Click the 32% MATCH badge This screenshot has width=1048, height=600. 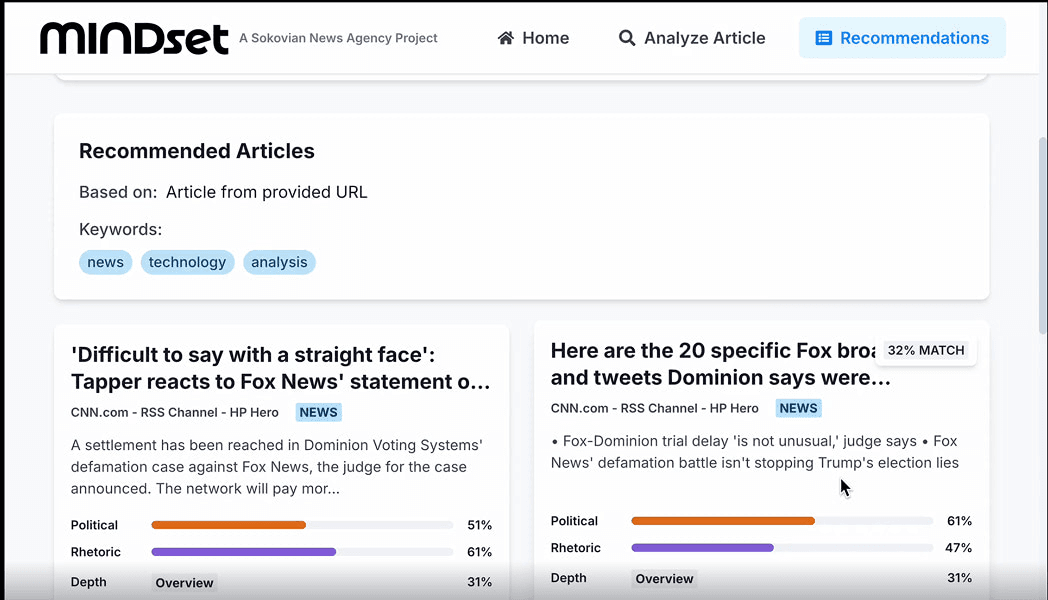[x=926, y=351]
